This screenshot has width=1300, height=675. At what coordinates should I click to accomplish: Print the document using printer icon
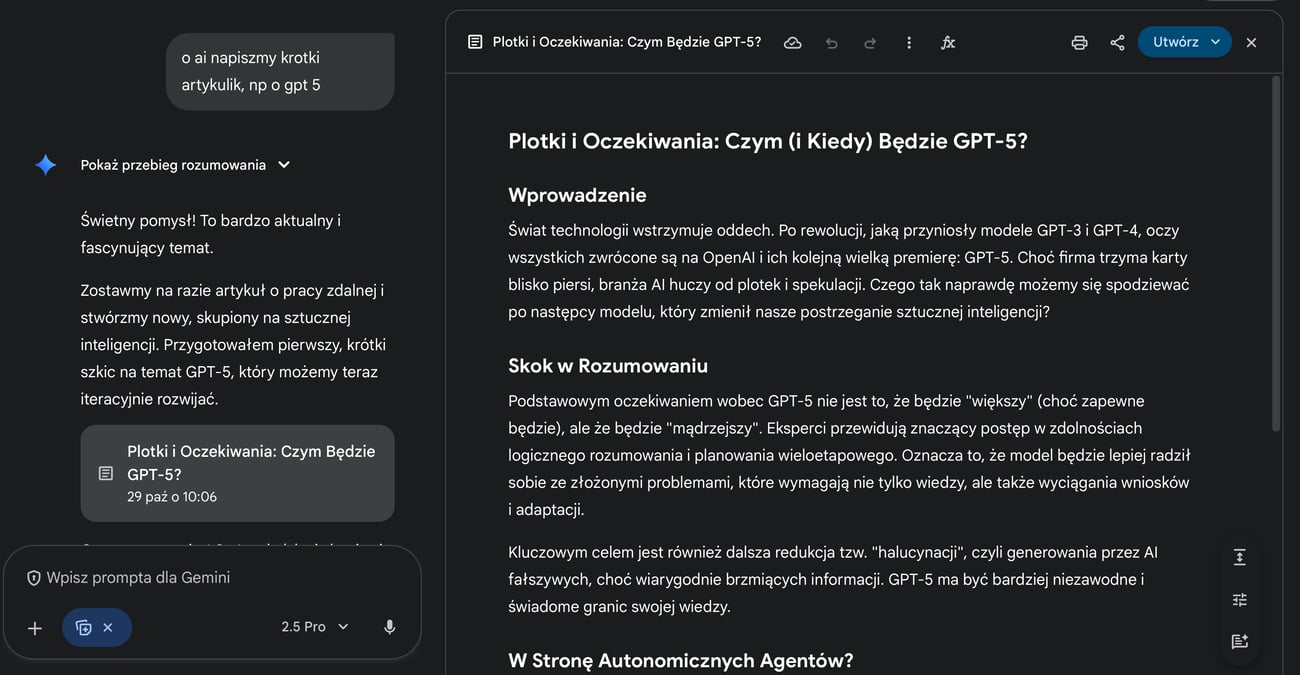pyautogui.click(x=1079, y=42)
